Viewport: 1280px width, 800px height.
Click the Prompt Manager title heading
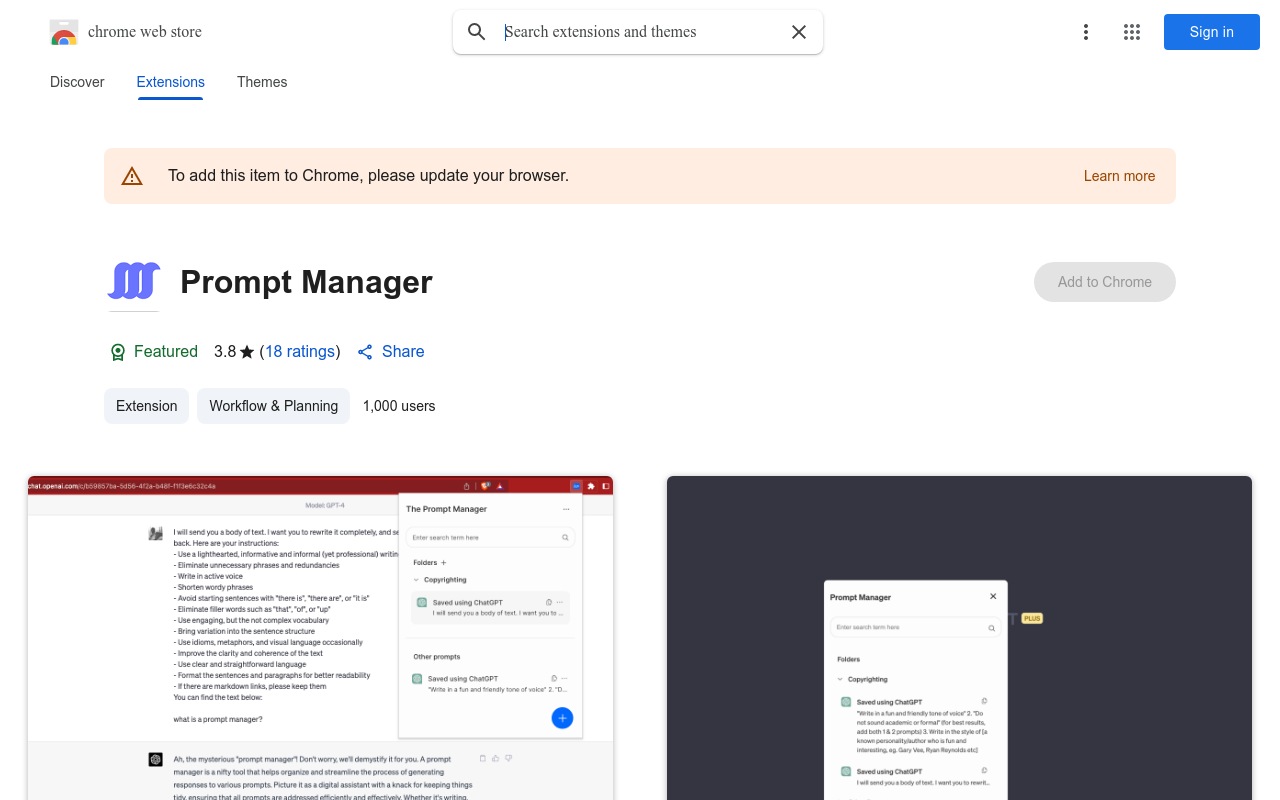click(306, 282)
